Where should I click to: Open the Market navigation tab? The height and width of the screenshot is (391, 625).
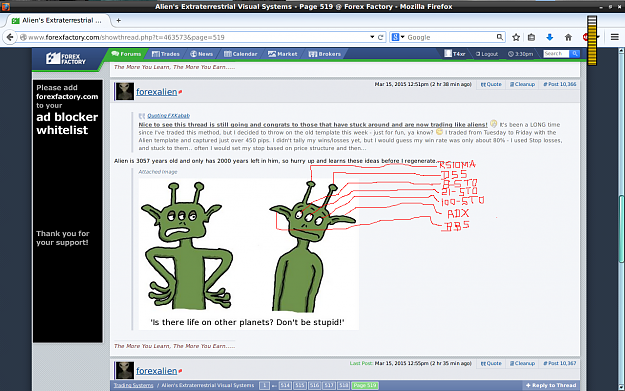283,54
